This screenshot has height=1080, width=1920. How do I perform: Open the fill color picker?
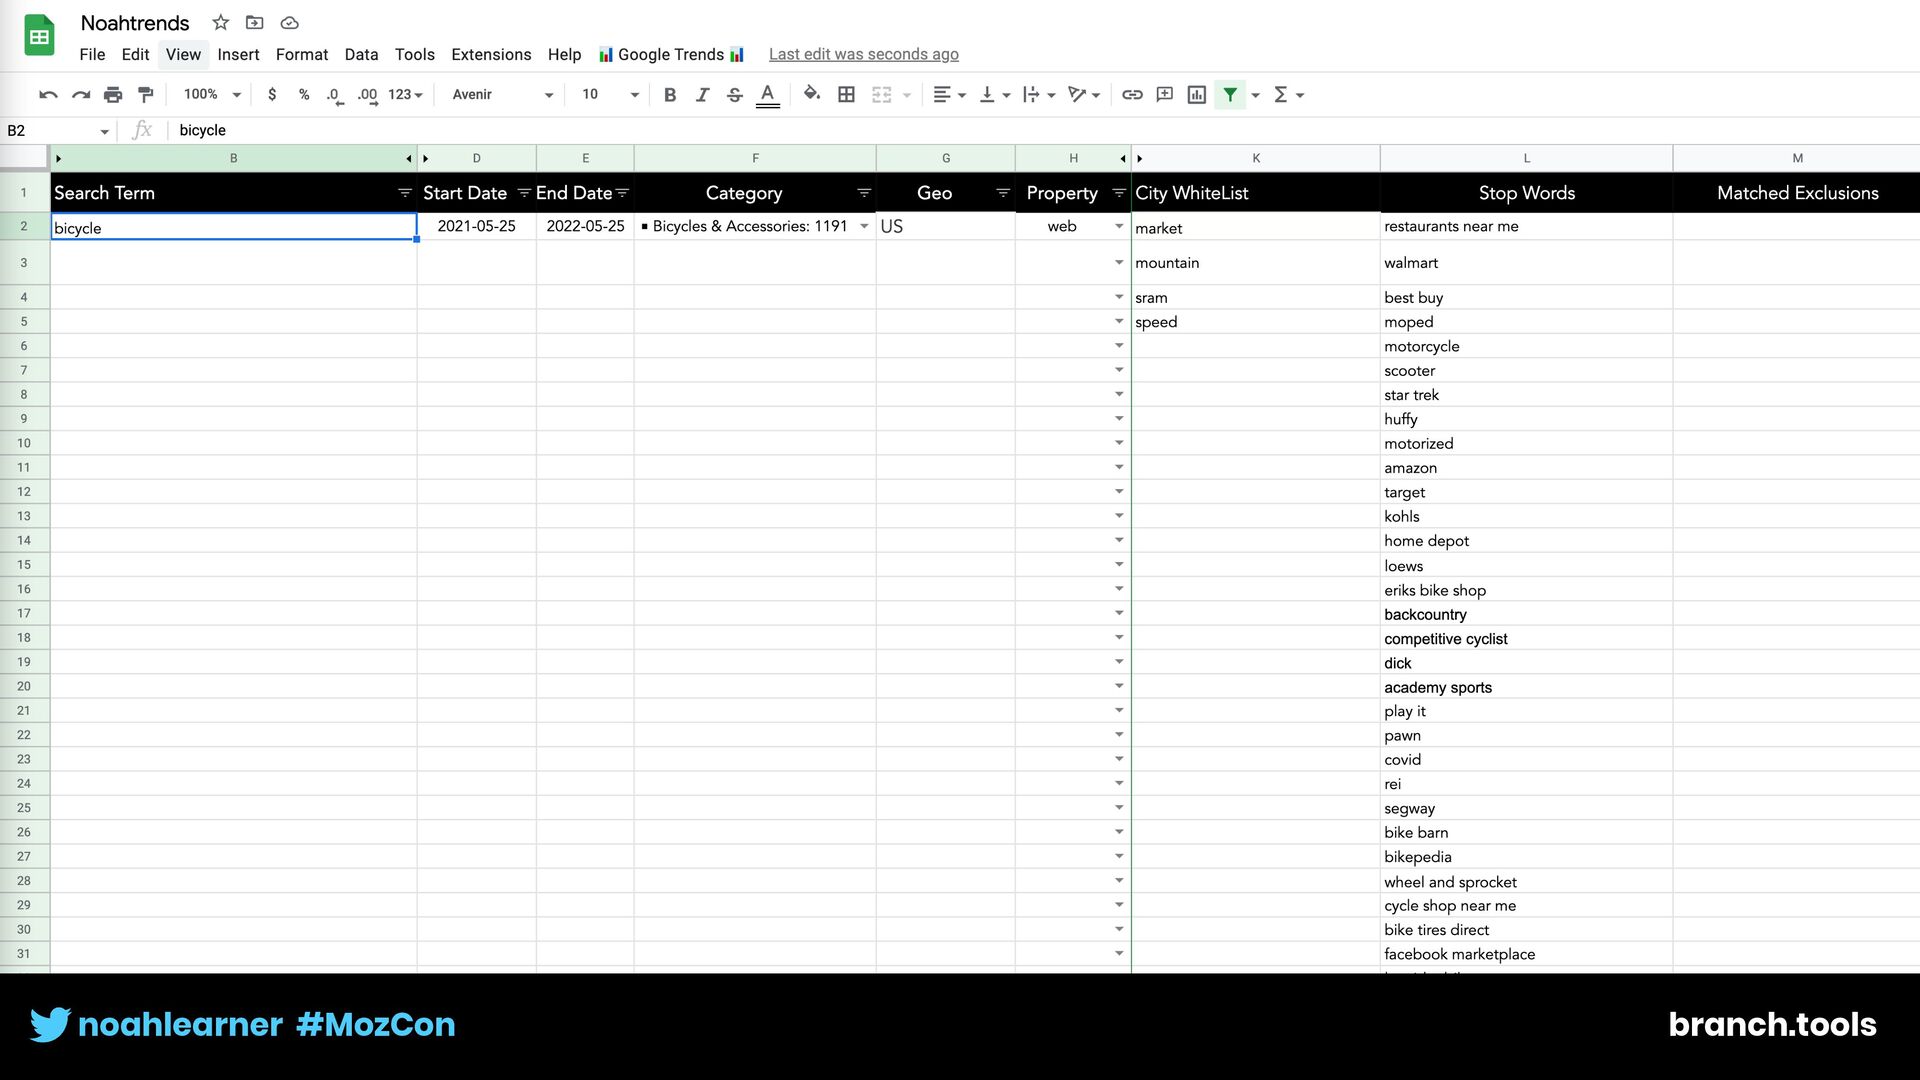[812, 95]
